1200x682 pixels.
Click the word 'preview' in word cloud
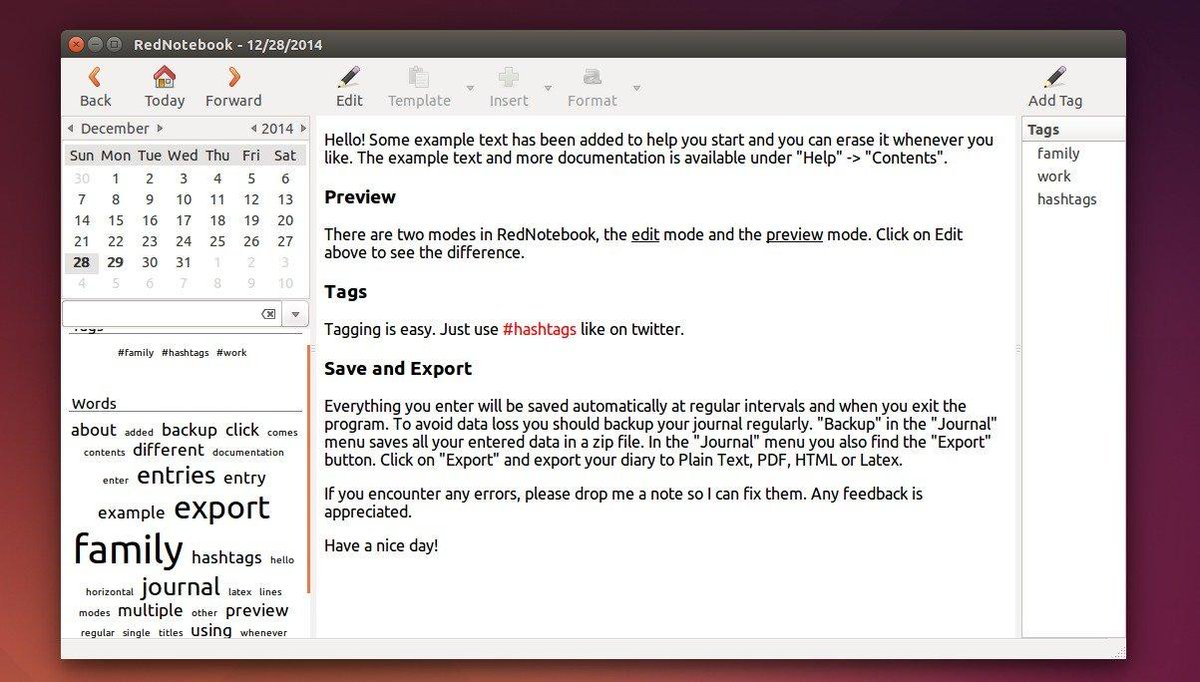point(256,611)
